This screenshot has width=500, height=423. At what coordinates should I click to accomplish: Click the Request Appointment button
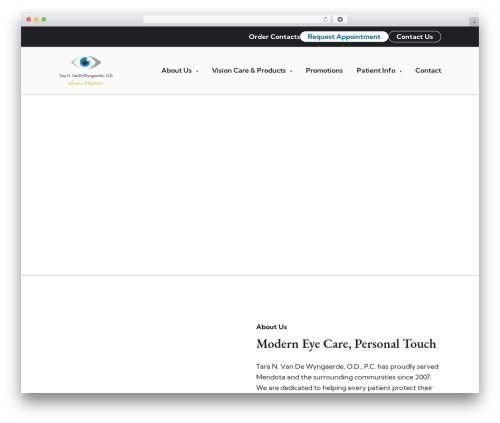click(x=344, y=37)
